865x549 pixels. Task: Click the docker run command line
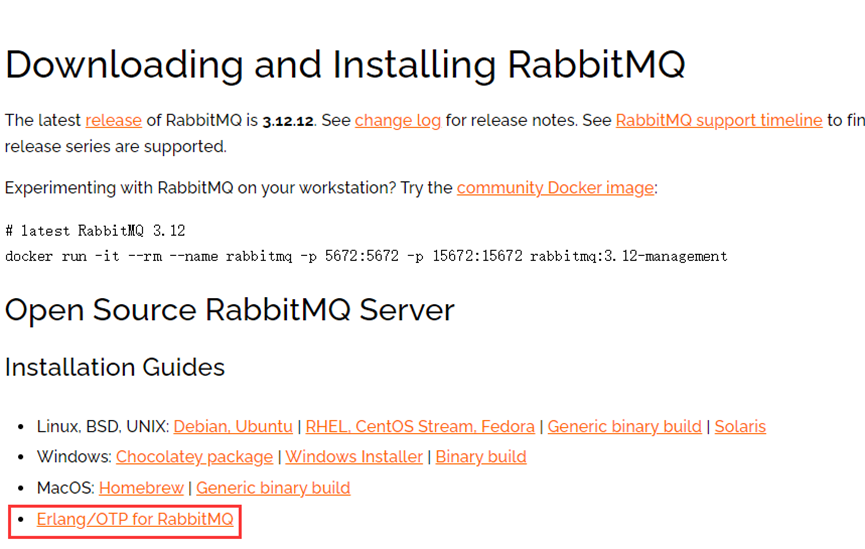point(366,257)
